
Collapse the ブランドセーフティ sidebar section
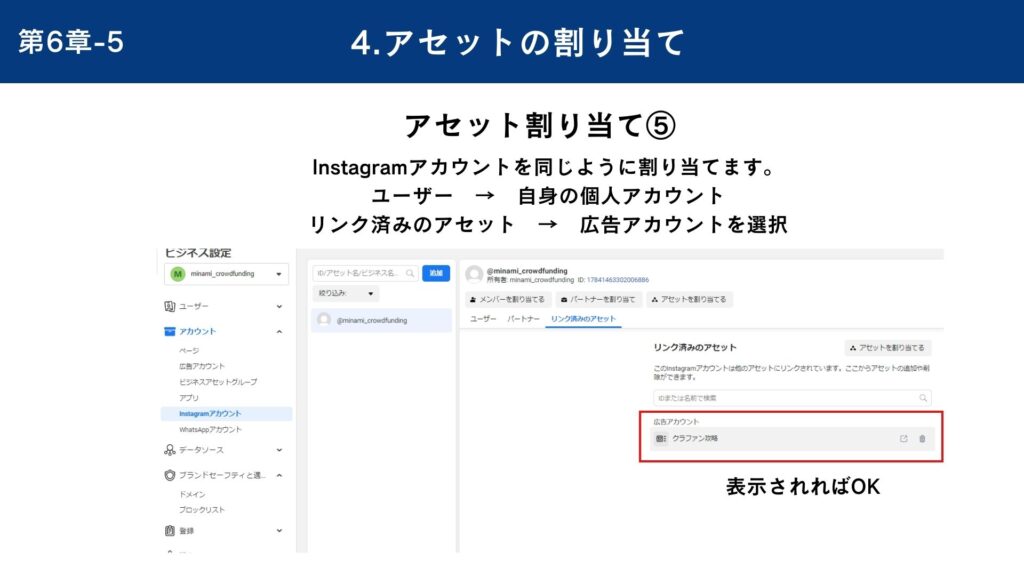280,475
